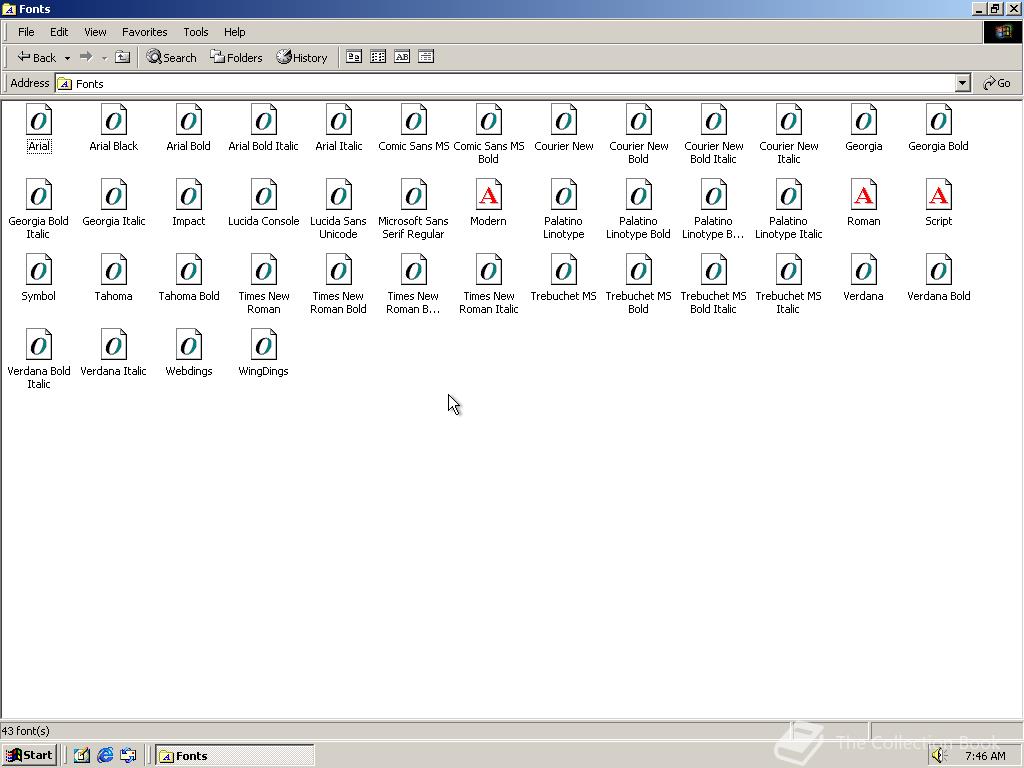Open the Back history dropdown arrow
The image size is (1024, 768).
point(67,57)
